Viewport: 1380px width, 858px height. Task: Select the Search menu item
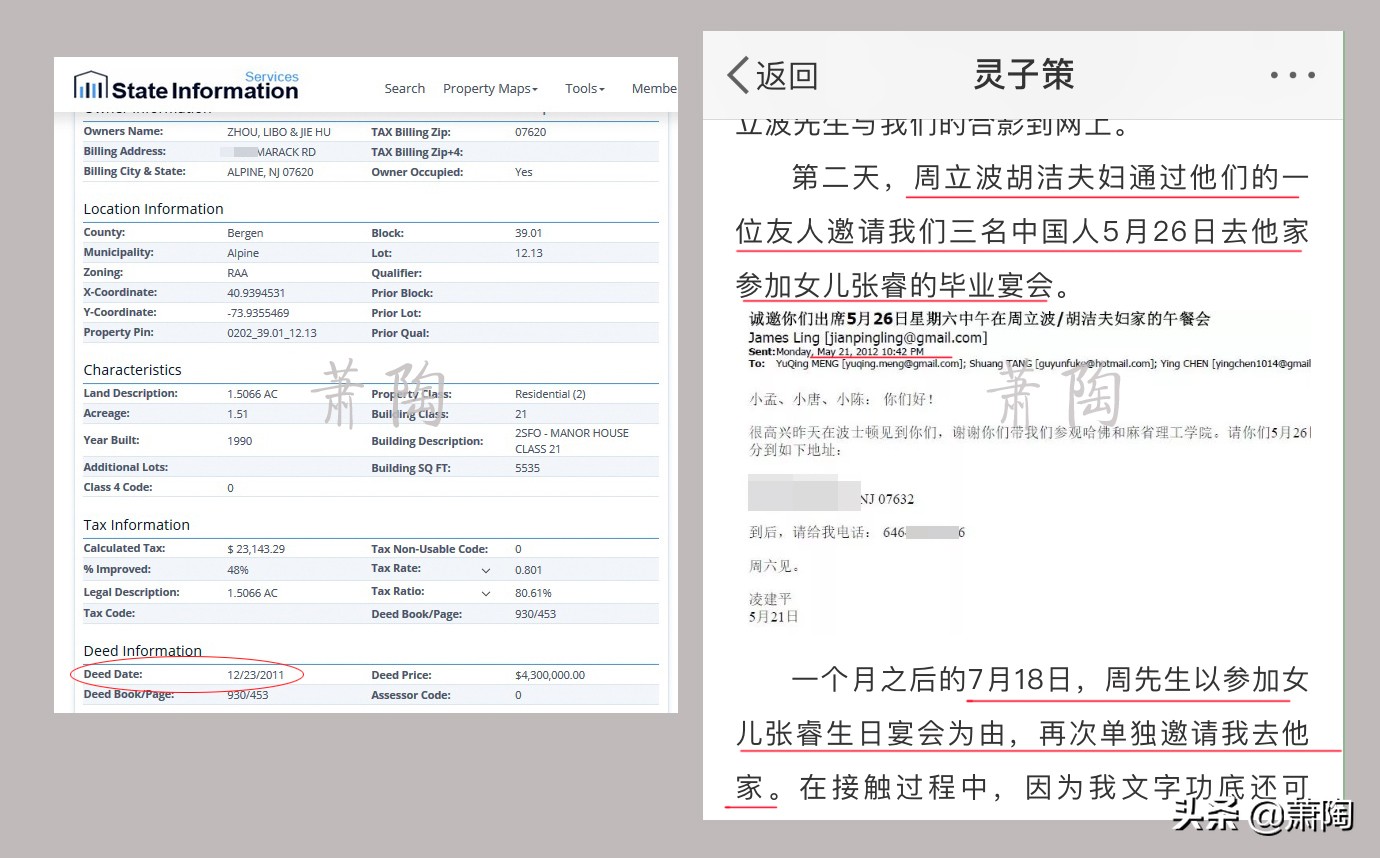click(404, 88)
